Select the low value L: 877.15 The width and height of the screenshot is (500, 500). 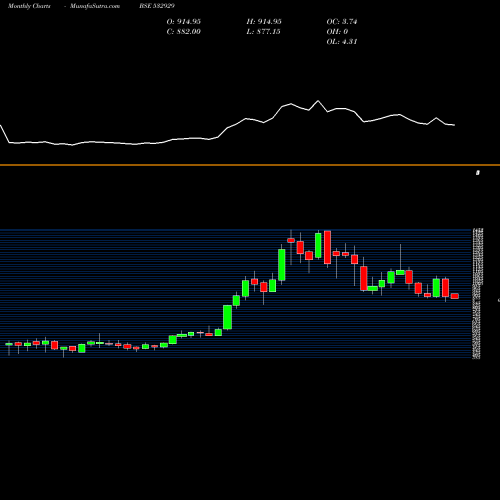click(x=263, y=32)
